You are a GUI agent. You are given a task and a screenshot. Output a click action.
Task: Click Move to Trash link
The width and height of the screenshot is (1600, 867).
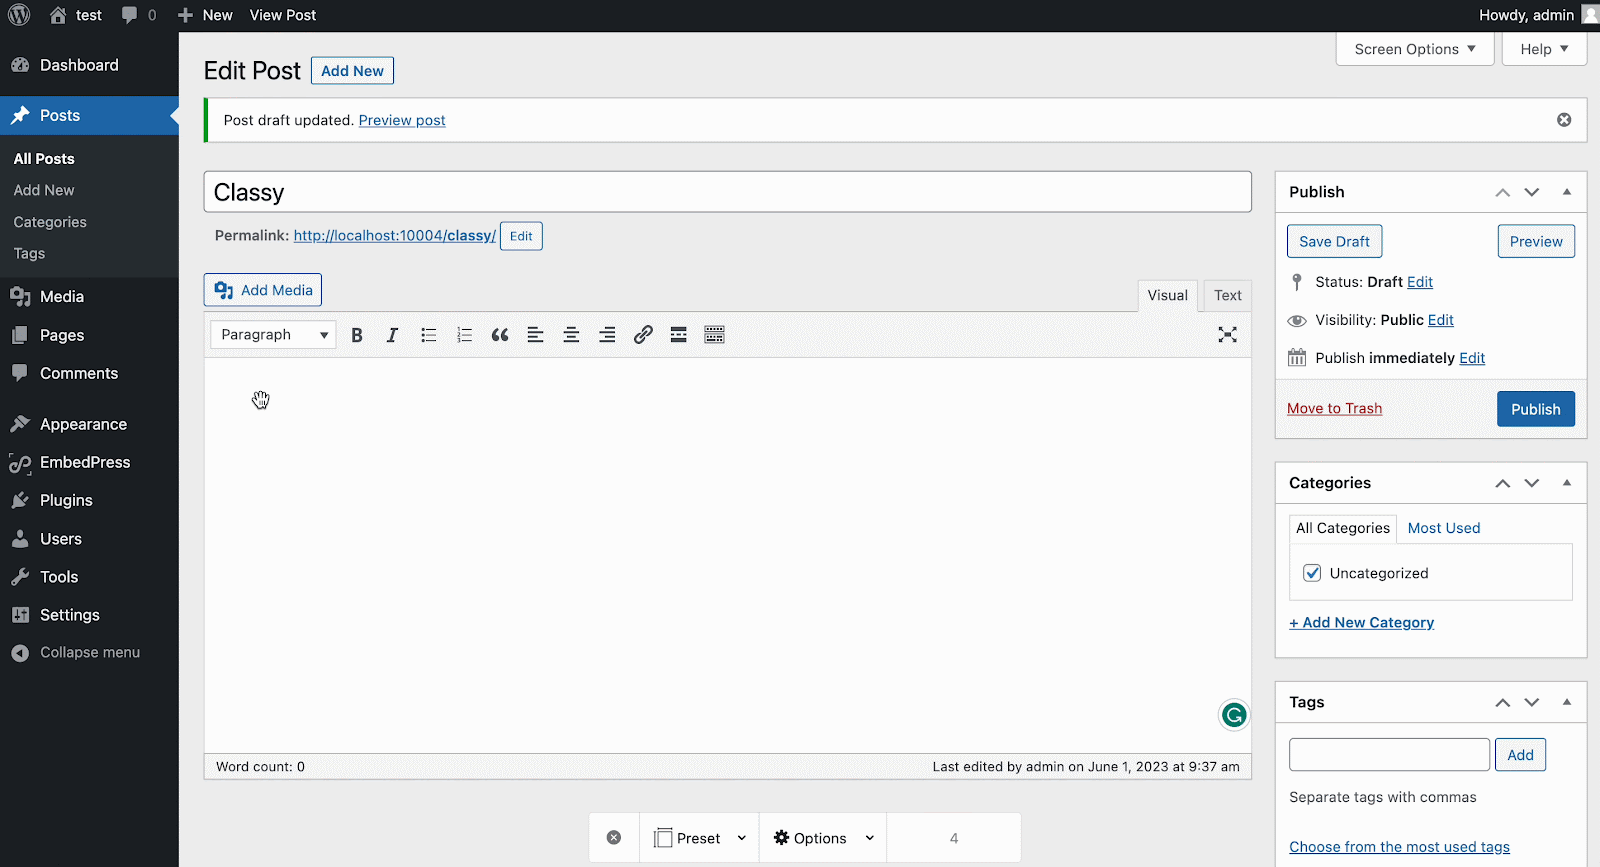1334,408
